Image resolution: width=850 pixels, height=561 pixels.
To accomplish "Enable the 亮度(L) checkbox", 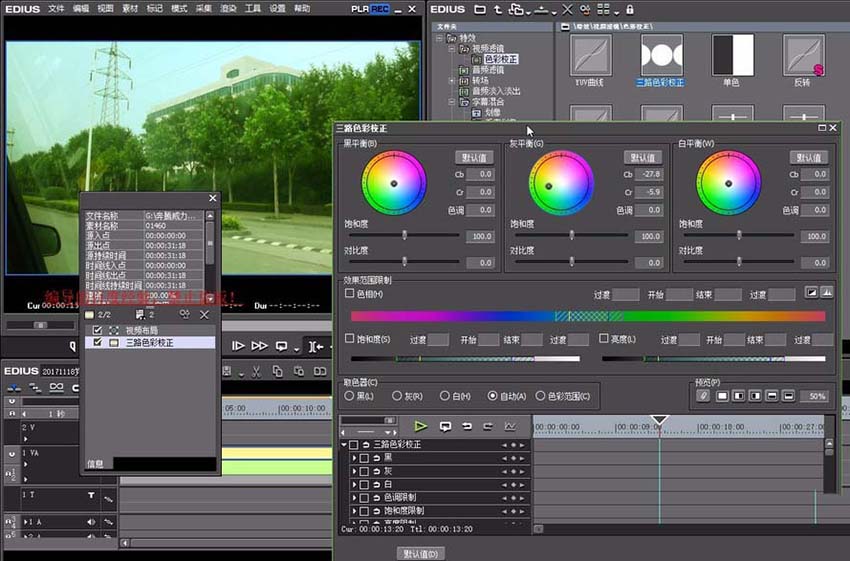I will (x=603, y=338).
